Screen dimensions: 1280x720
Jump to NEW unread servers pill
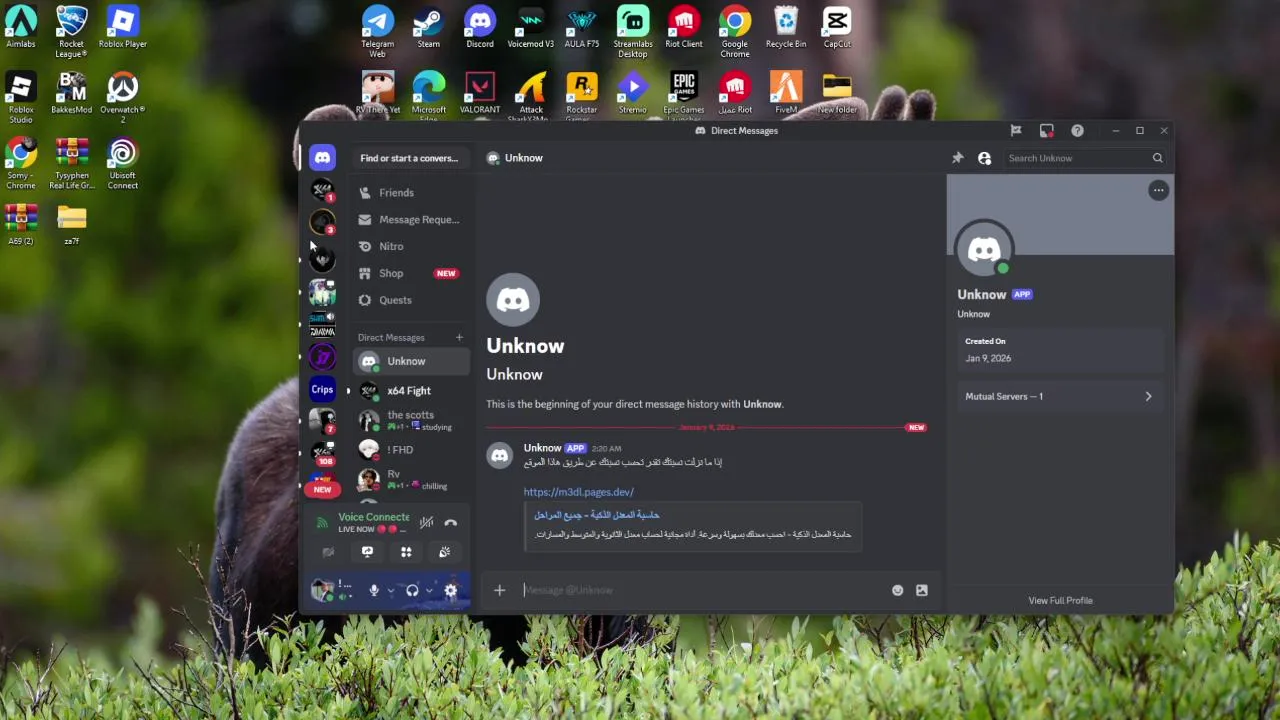pyautogui.click(x=322, y=490)
